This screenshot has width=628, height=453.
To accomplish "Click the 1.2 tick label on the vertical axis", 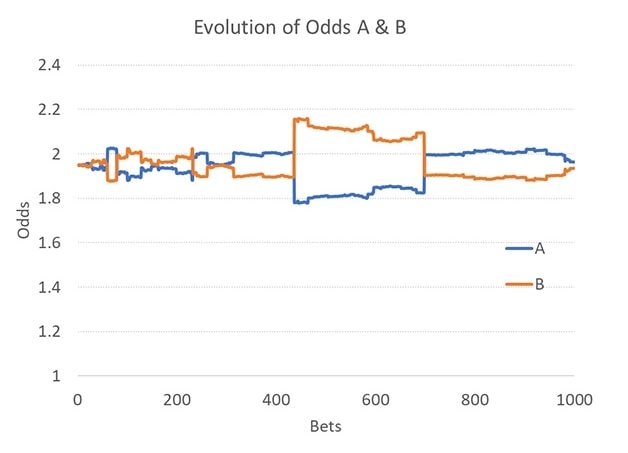I will click(x=50, y=332).
